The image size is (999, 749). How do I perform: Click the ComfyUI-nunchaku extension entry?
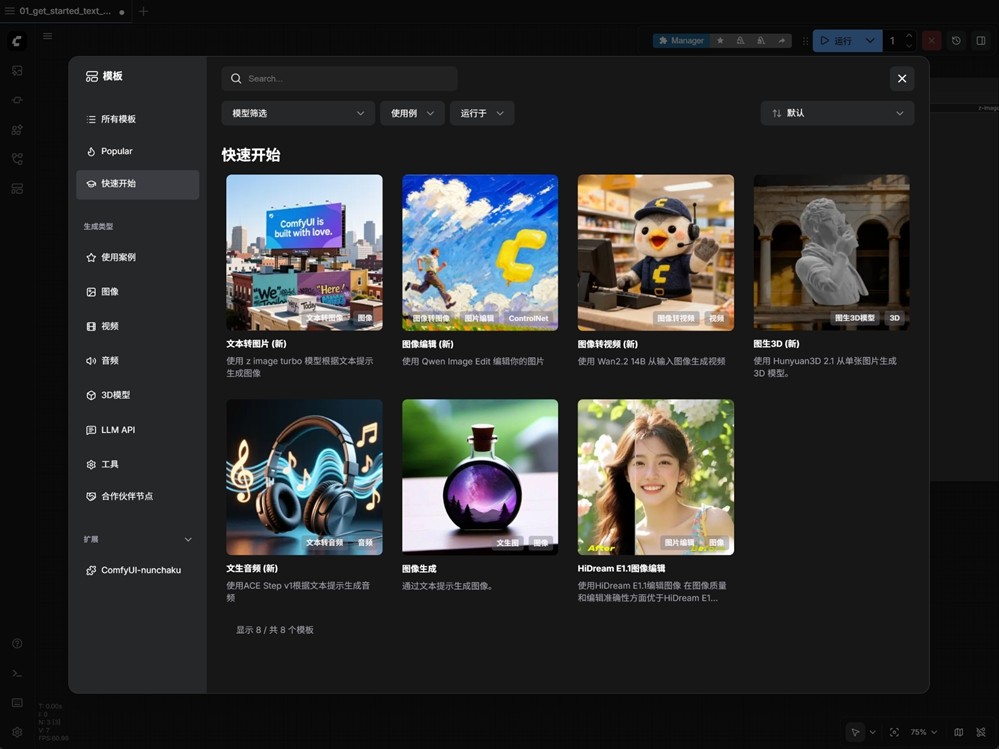pos(140,570)
